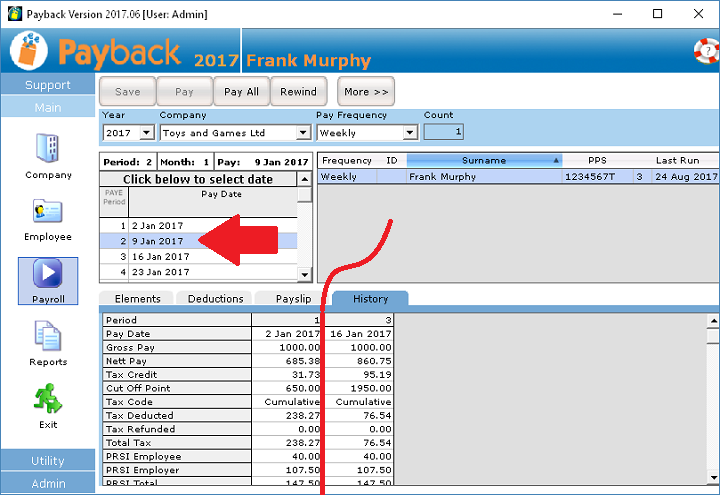Screen dimensions: 720x495
Task: Switch to the Deductions tab
Action: click(x=215, y=299)
